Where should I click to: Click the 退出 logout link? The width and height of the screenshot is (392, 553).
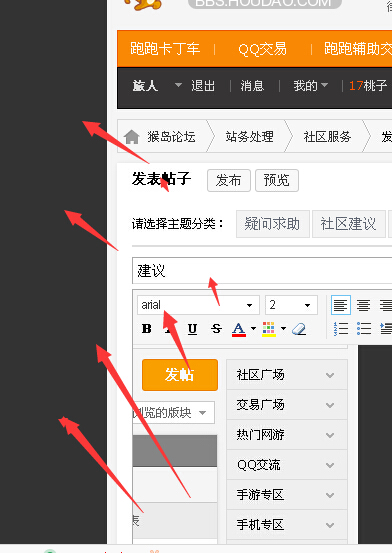point(203,86)
